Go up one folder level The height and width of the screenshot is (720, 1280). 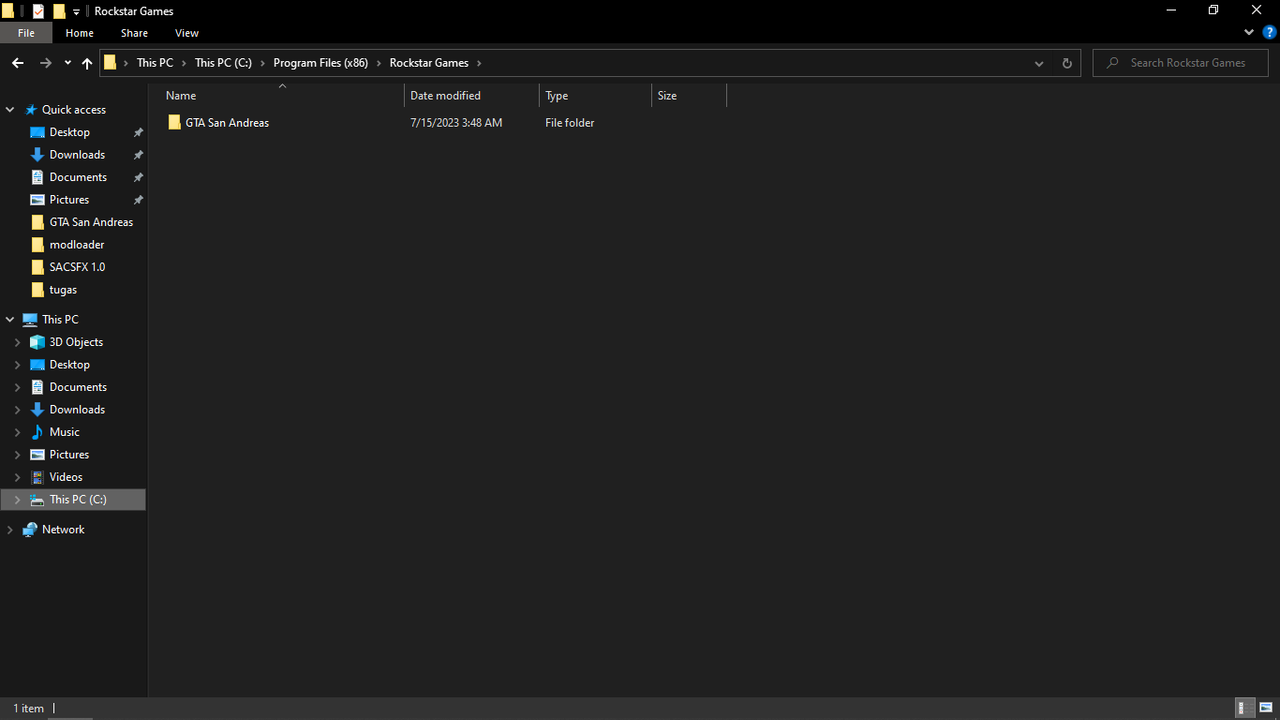[87, 63]
